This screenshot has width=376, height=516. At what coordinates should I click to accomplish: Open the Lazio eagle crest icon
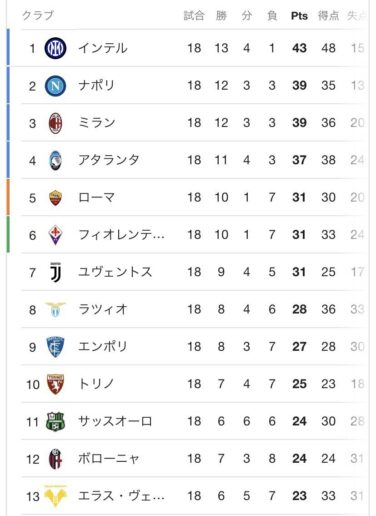(55, 310)
